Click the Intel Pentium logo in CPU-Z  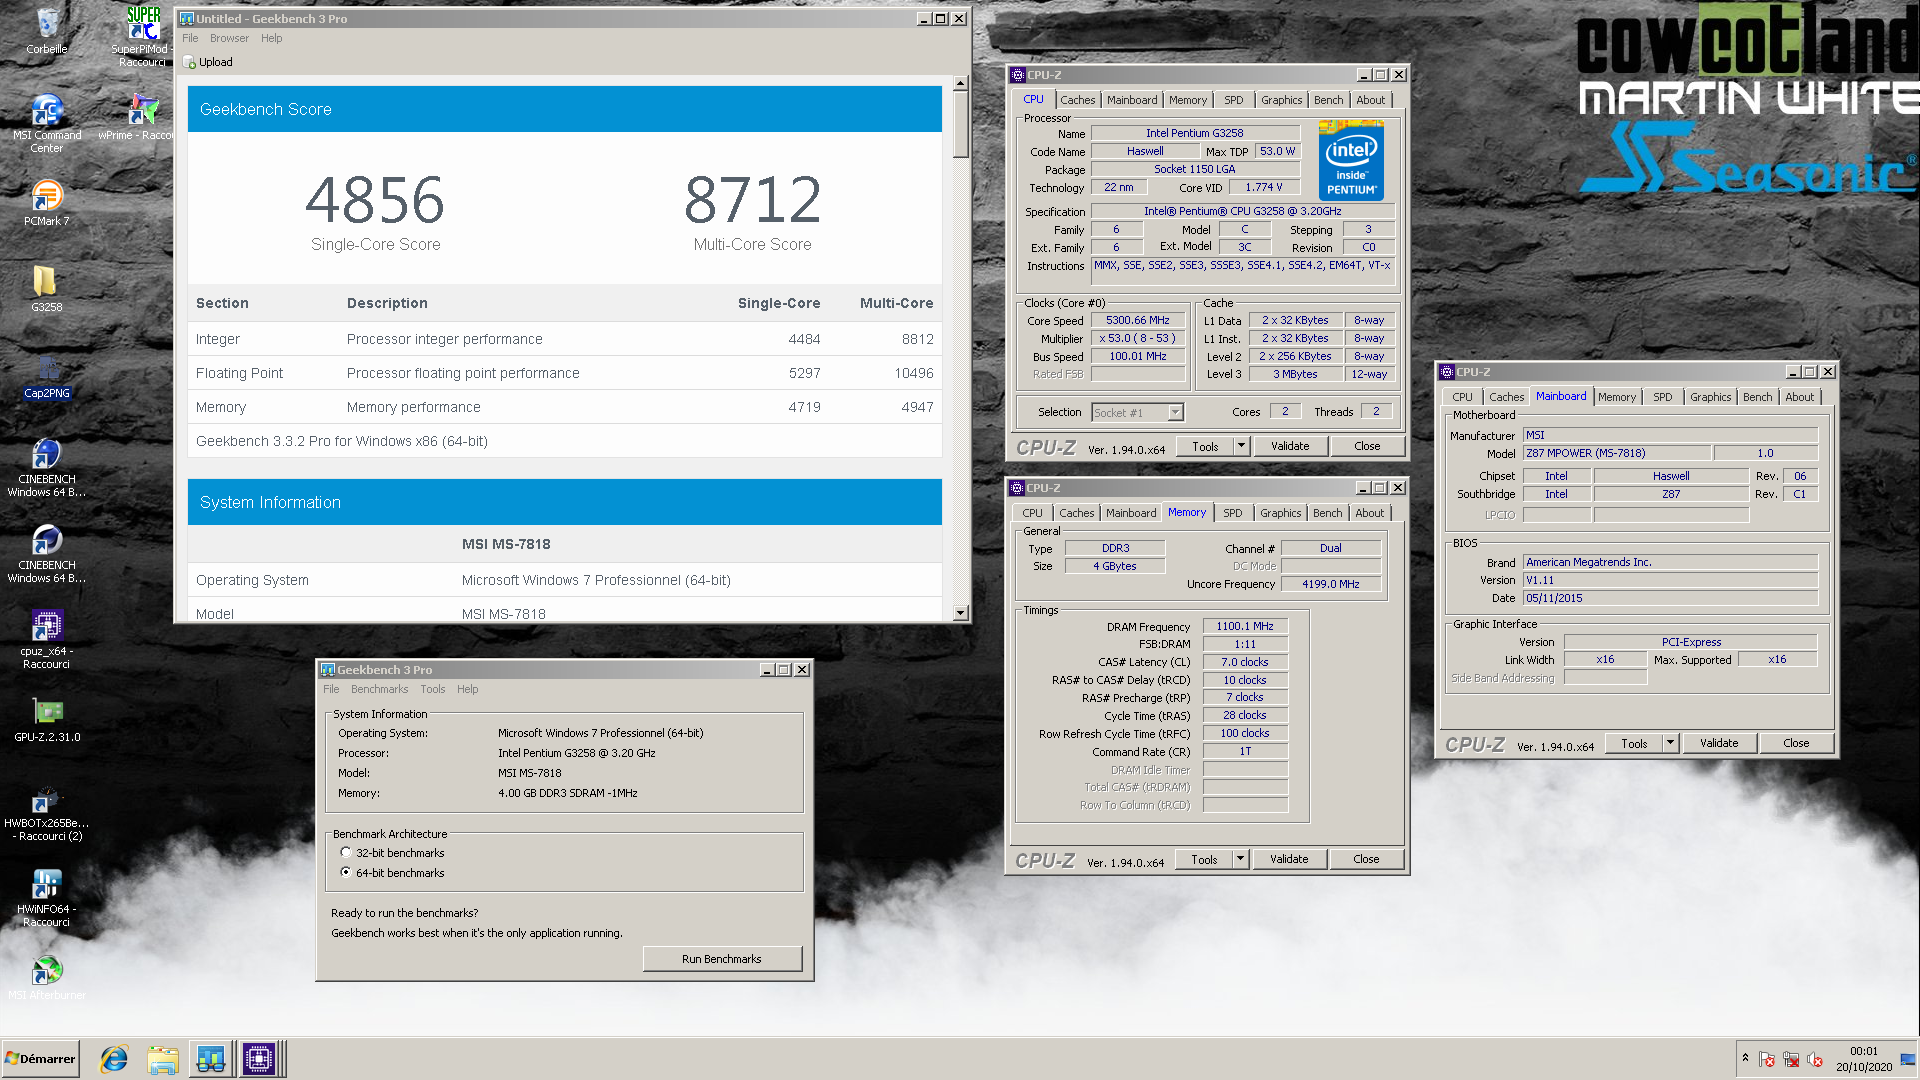point(1351,160)
